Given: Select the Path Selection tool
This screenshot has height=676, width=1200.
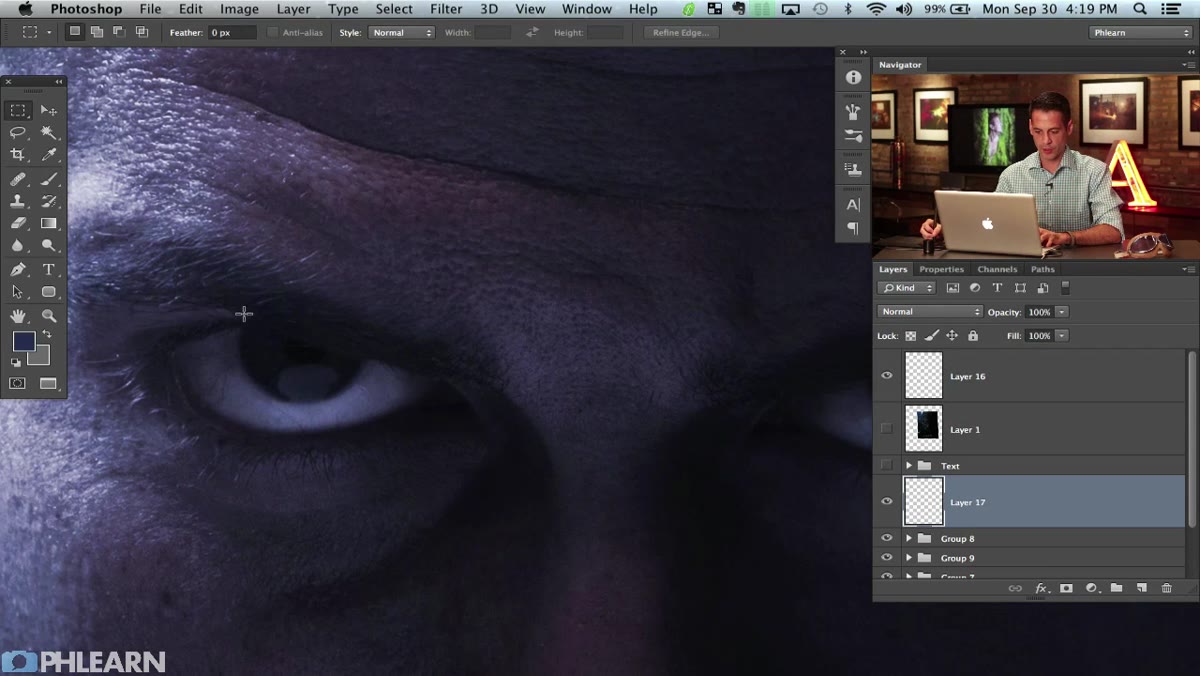Looking at the screenshot, I should coord(18,292).
